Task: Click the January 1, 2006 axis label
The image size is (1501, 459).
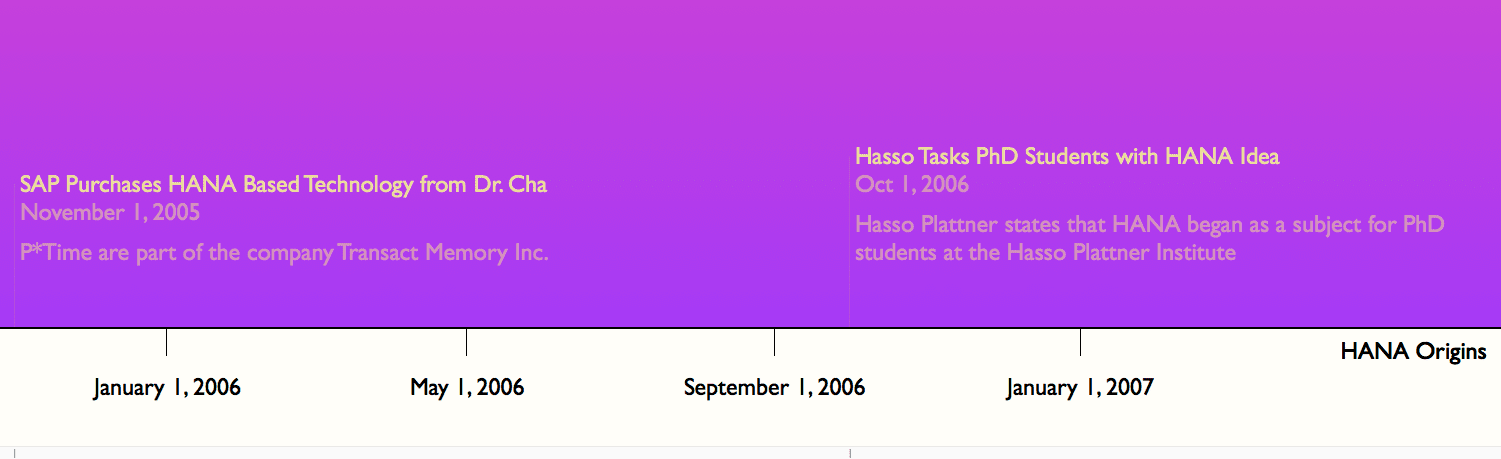Action: tap(167, 387)
